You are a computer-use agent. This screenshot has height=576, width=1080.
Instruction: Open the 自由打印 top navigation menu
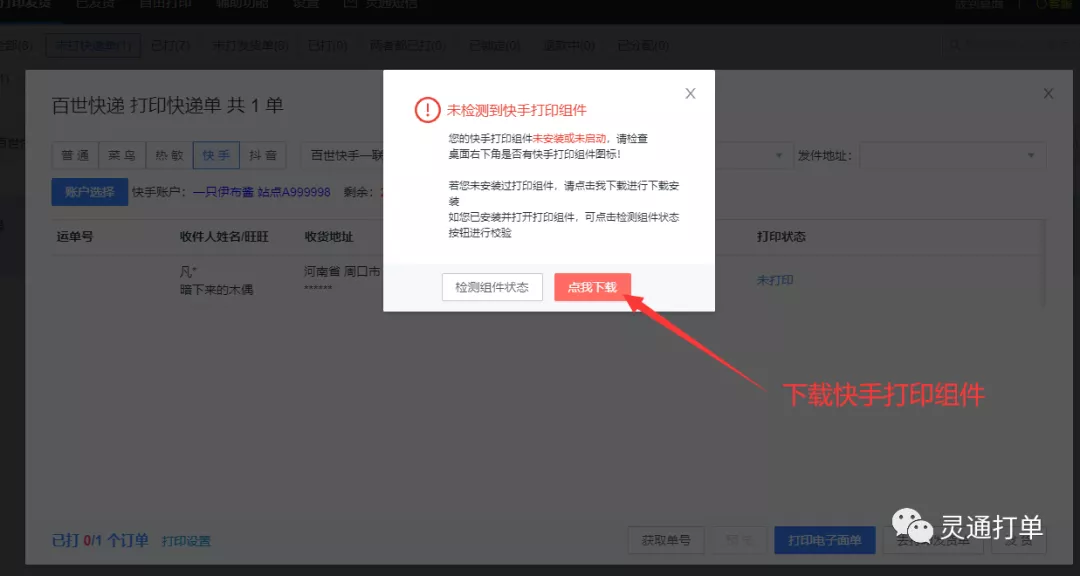coord(165,4)
